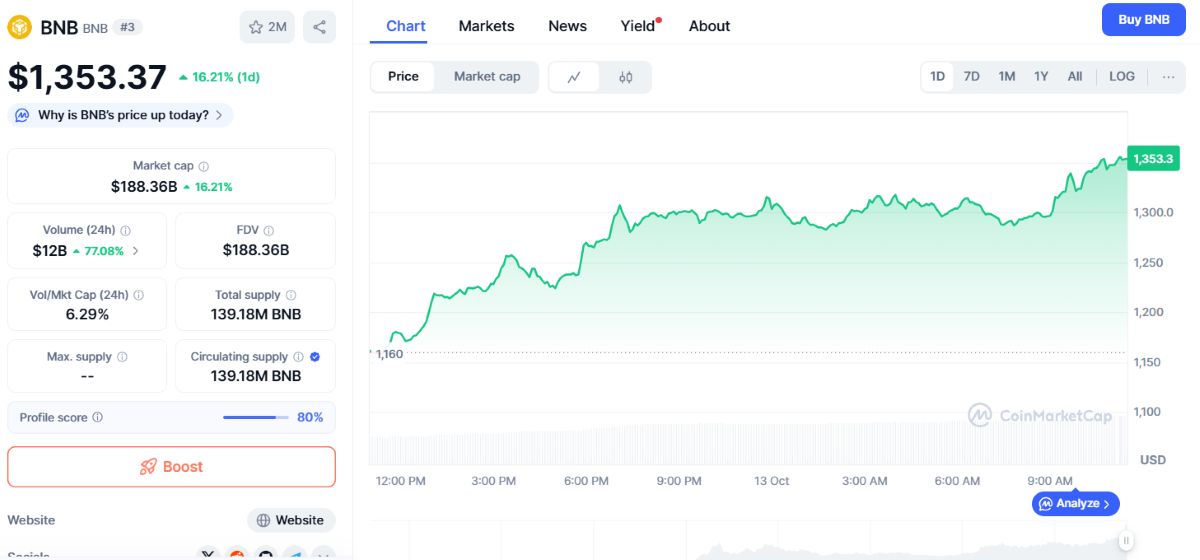This screenshot has height=560, width=1200.
Task: Click the 6.29% Vol/Mkt Cap value
Action: [87, 314]
